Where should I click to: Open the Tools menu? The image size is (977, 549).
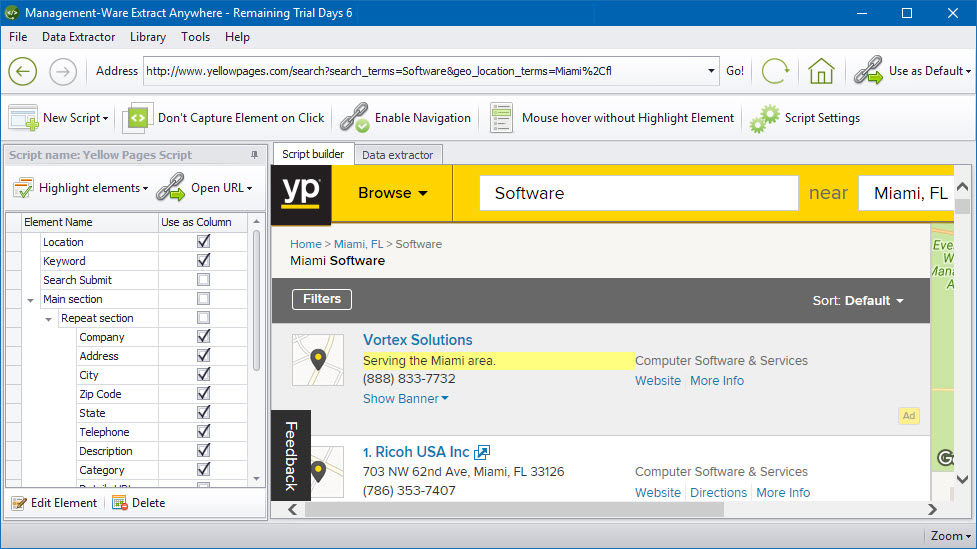pyautogui.click(x=196, y=37)
